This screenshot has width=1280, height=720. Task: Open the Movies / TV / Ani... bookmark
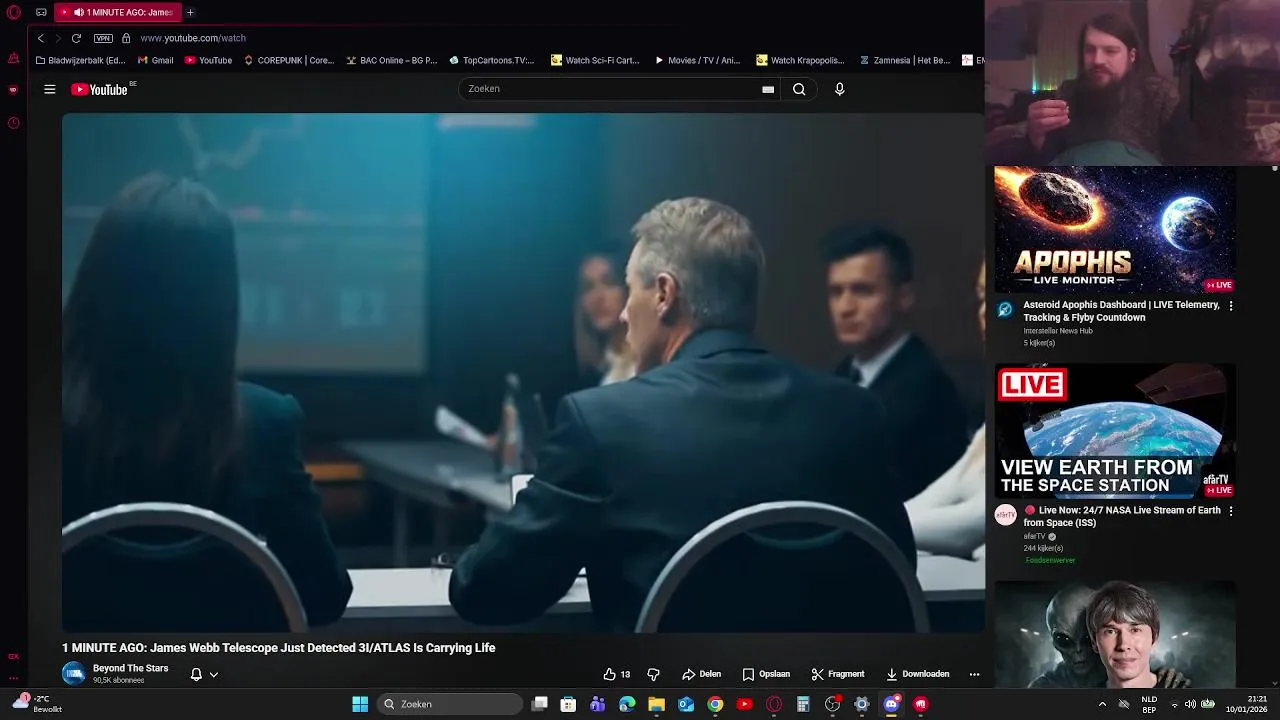697,60
